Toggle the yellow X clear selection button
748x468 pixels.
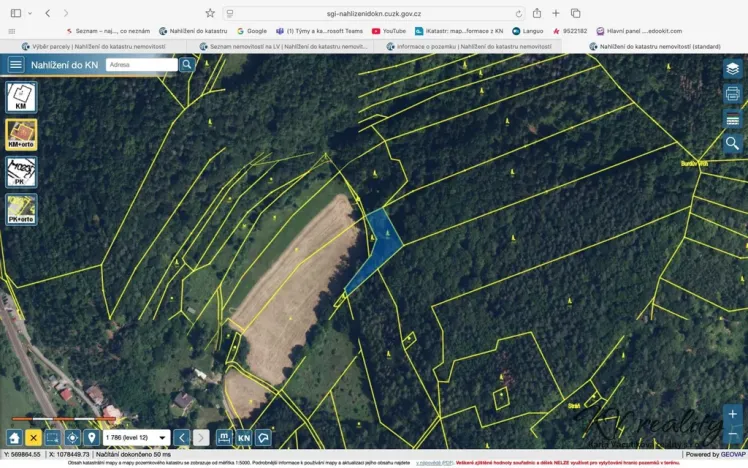[33, 438]
